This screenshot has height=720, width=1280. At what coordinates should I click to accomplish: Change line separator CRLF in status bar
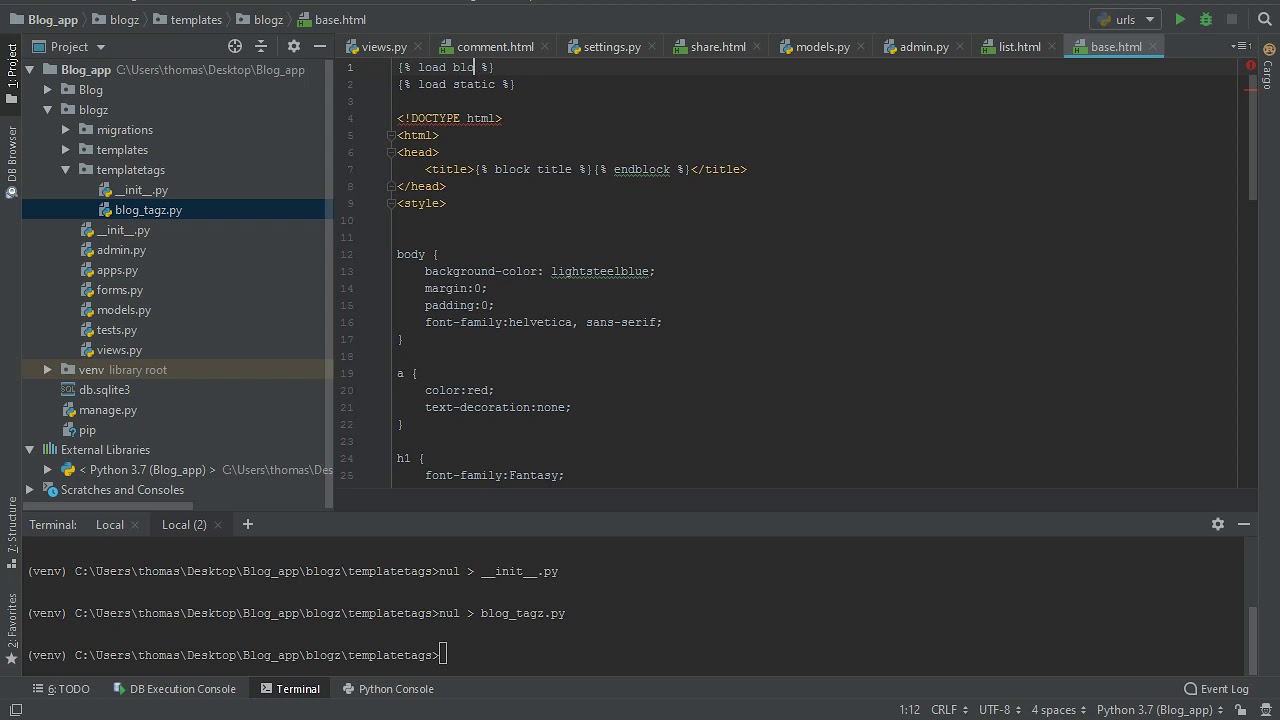click(x=949, y=710)
